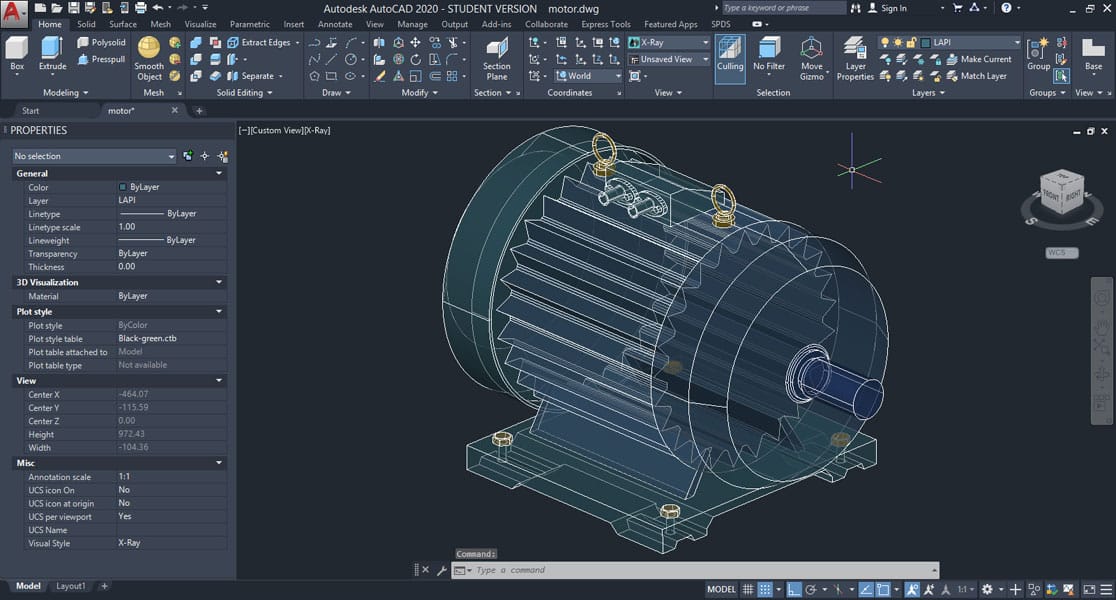Click the ViewCube in the drawing area
This screenshot has width=1116, height=600.
tap(1062, 192)
